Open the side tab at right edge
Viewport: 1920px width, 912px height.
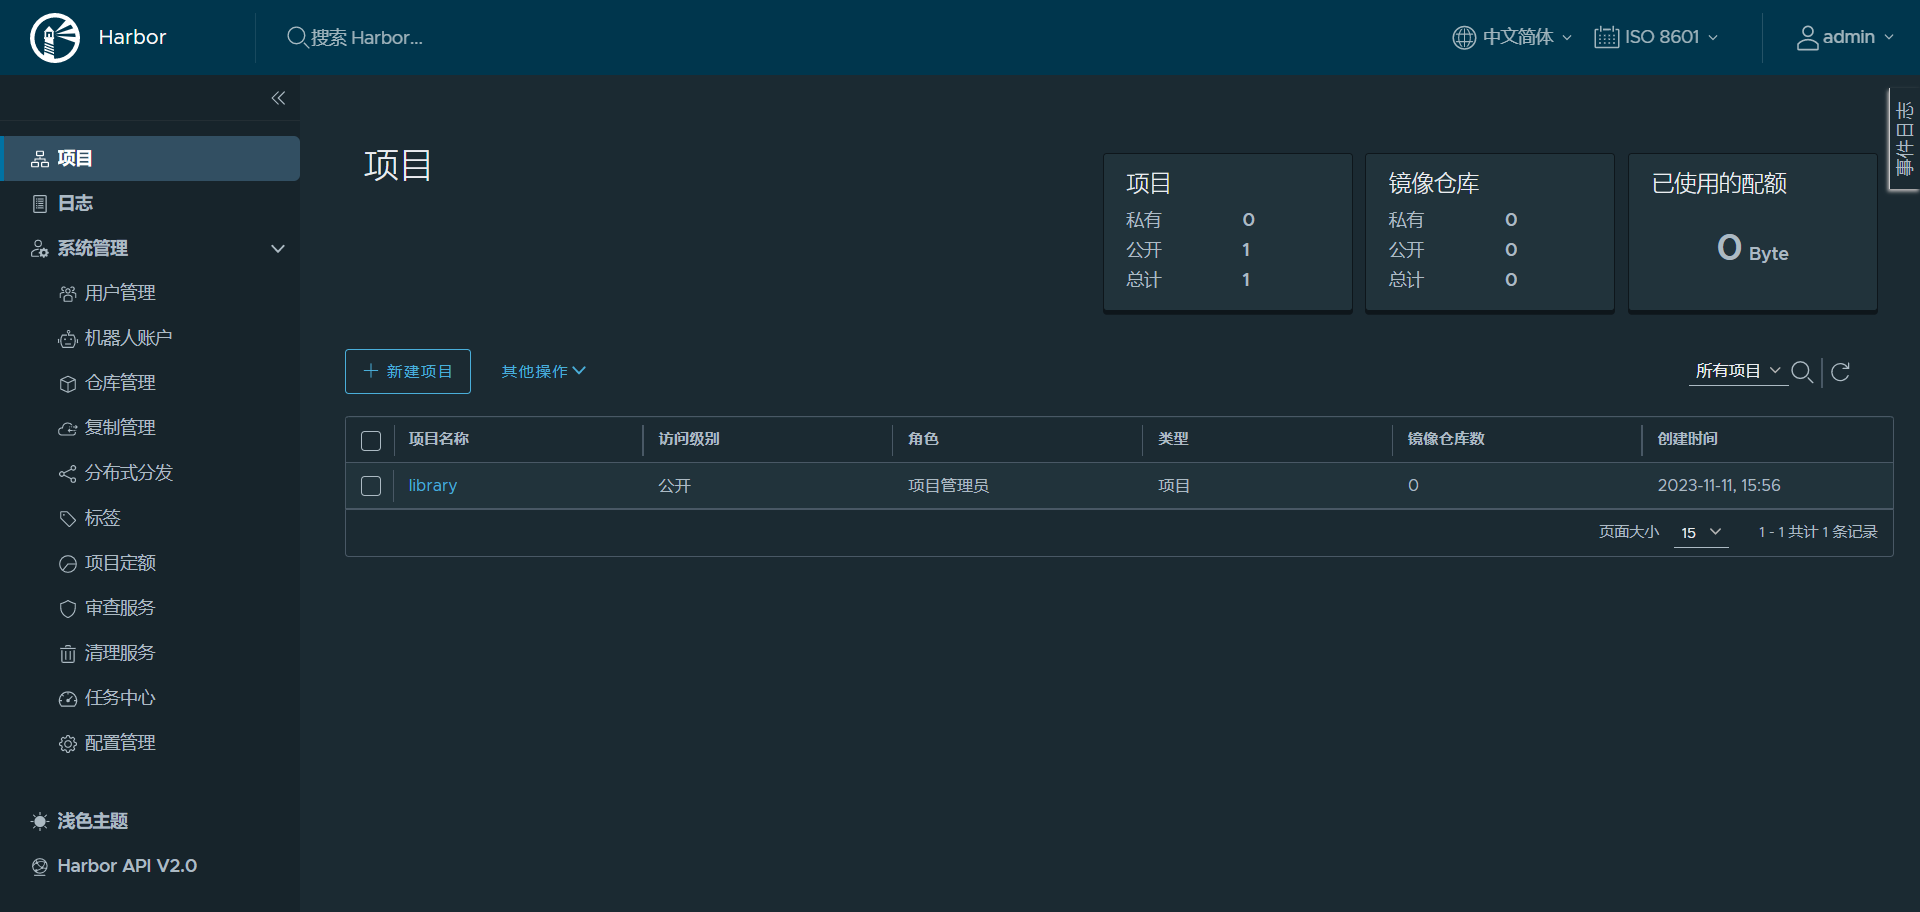[x=1904, y=139]
